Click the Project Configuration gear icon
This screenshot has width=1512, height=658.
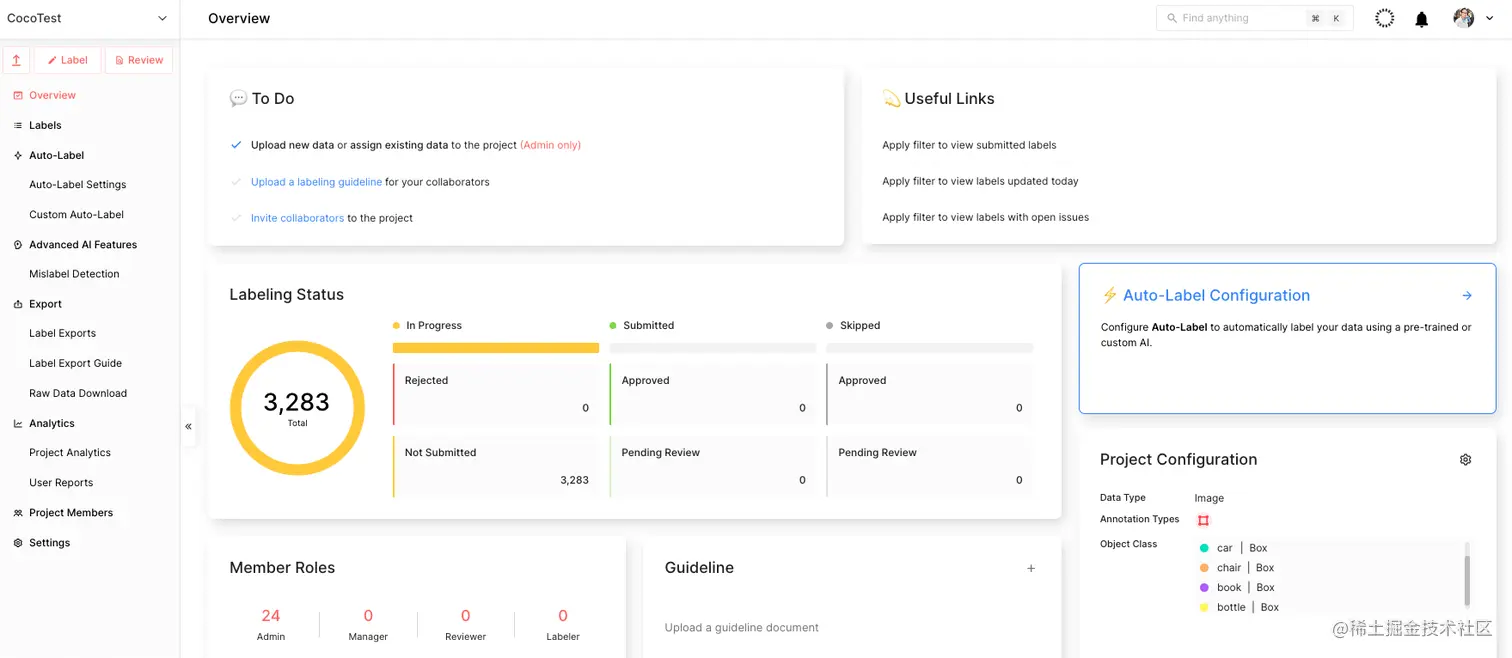pos(1465,459)
